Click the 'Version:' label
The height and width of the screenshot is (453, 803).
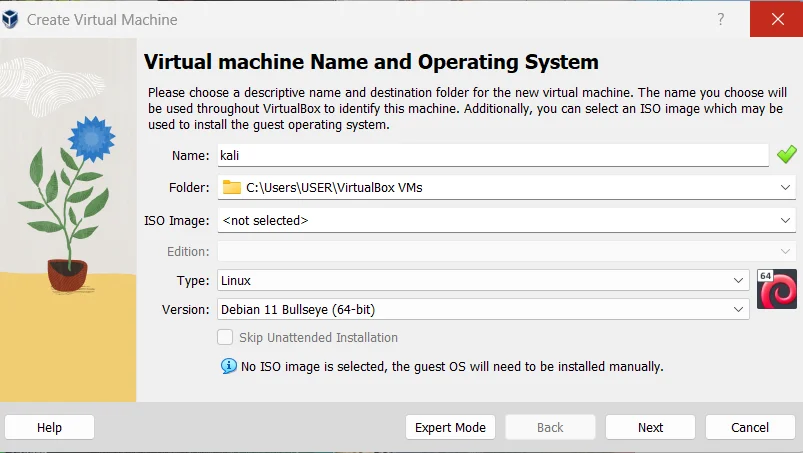pyautogui.click(x=185, y=310)
